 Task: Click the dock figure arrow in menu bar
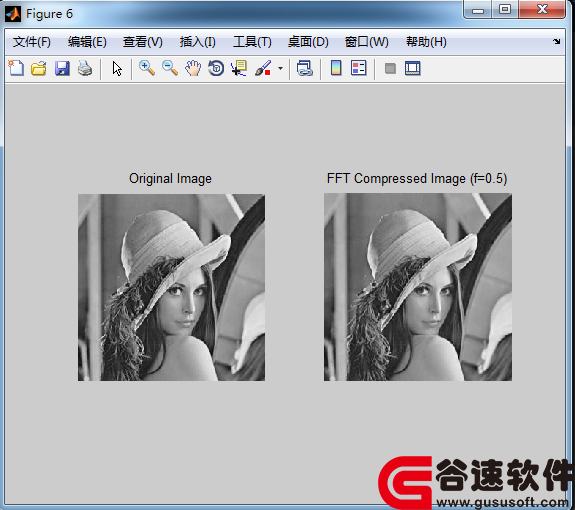click(x=557, y=41)
